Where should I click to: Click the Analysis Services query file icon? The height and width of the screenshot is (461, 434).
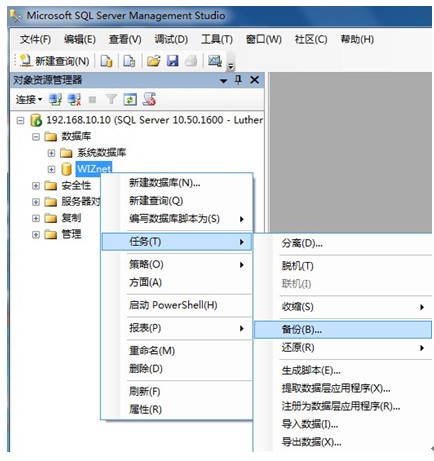129,61
